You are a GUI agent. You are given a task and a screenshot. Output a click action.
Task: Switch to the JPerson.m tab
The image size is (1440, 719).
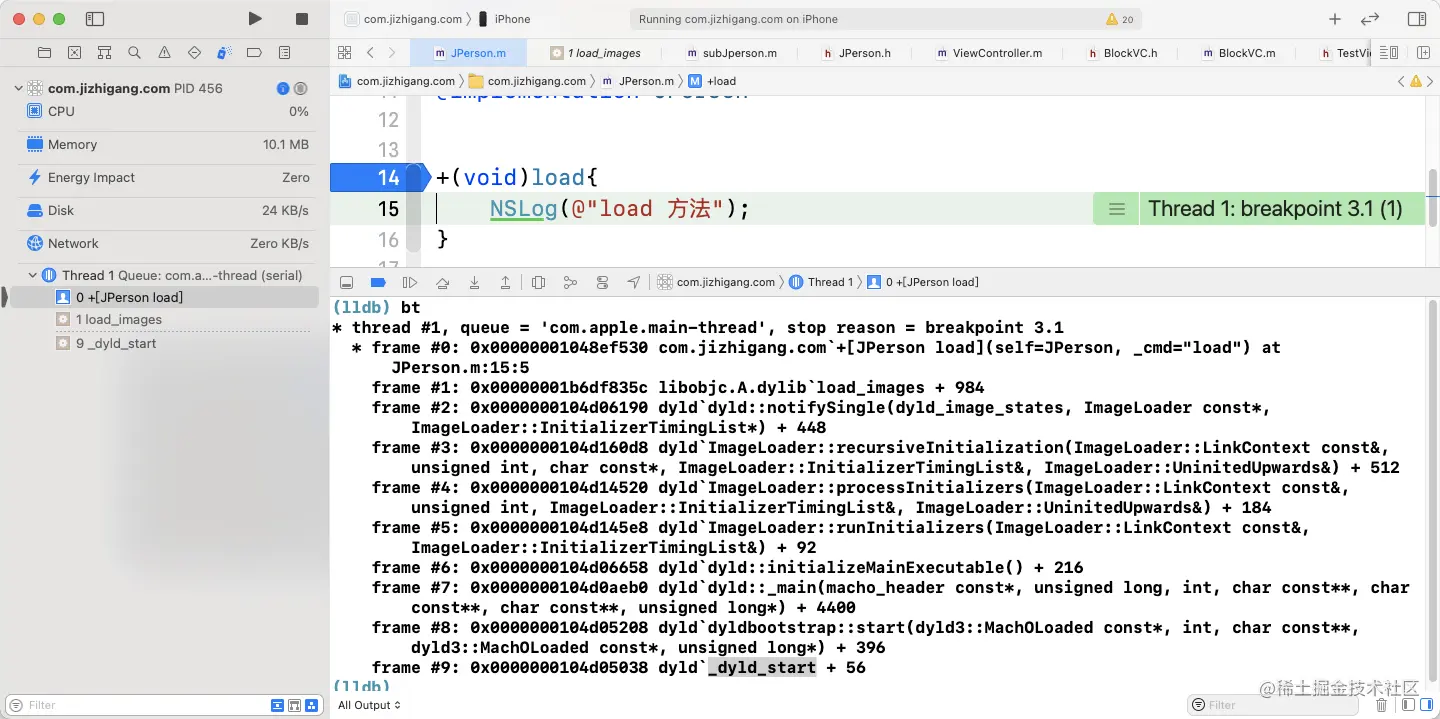(470, 53)
